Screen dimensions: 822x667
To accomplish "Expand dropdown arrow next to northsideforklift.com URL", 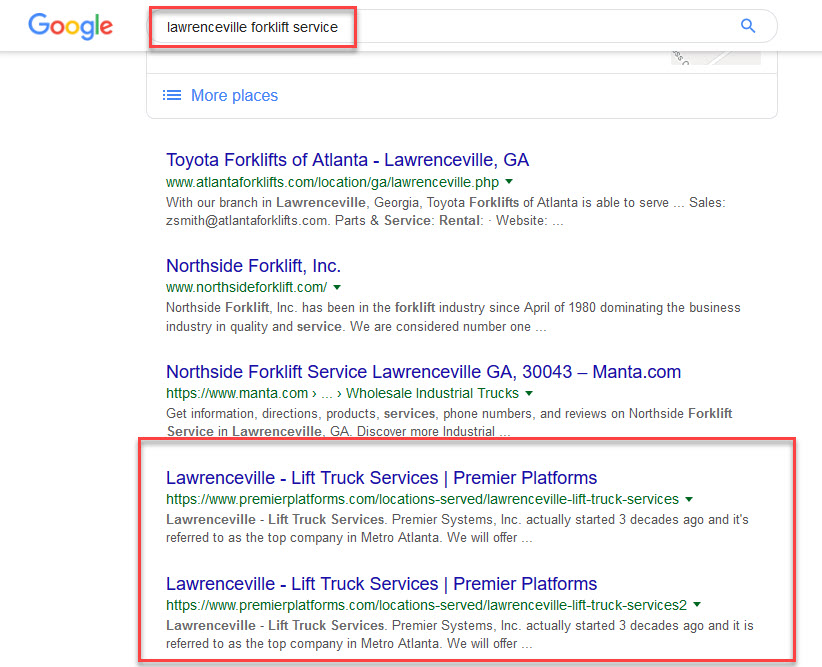I will pyautogui.click(x=337, y=287).
